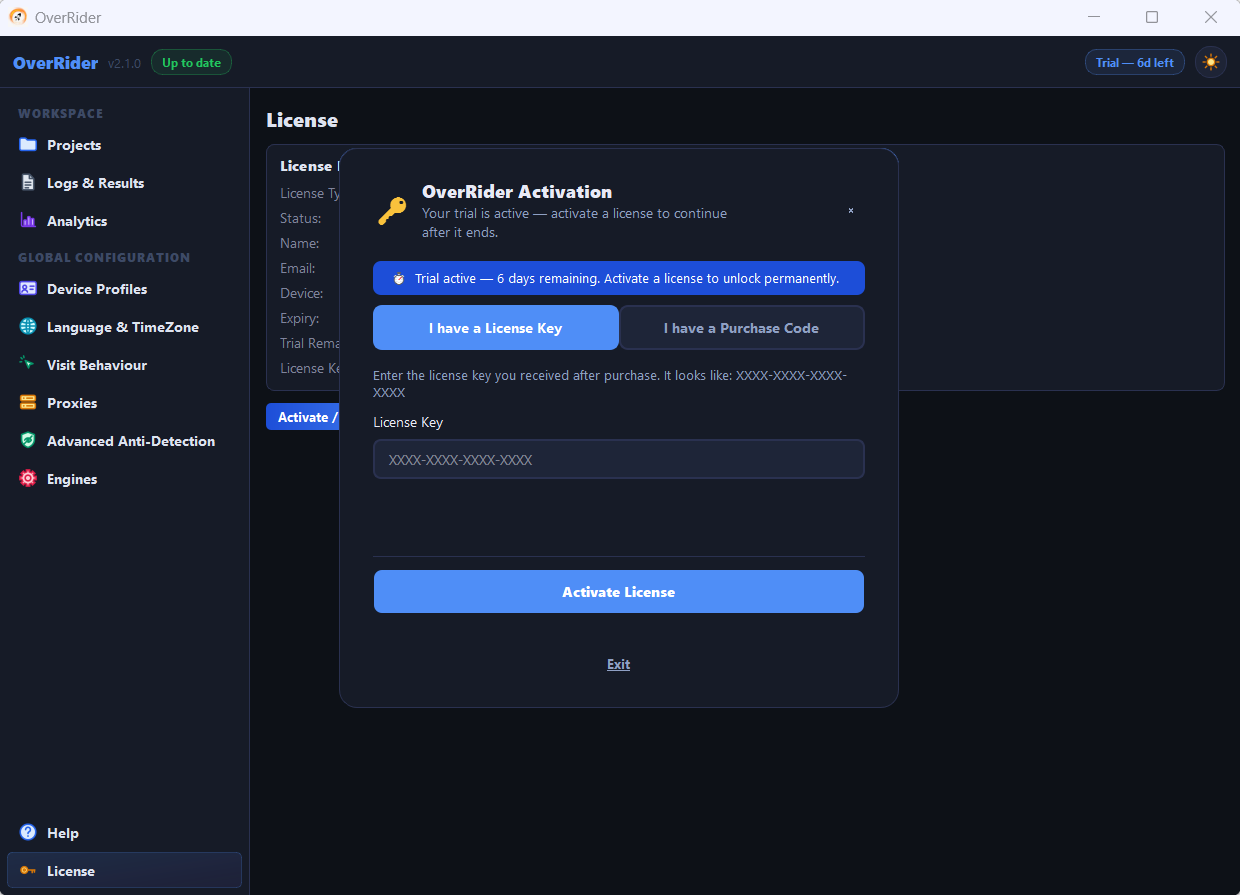Click the Activate License button
This screenshot has height=895, width=1240.
pyautogui.click(x=619, y=592)
